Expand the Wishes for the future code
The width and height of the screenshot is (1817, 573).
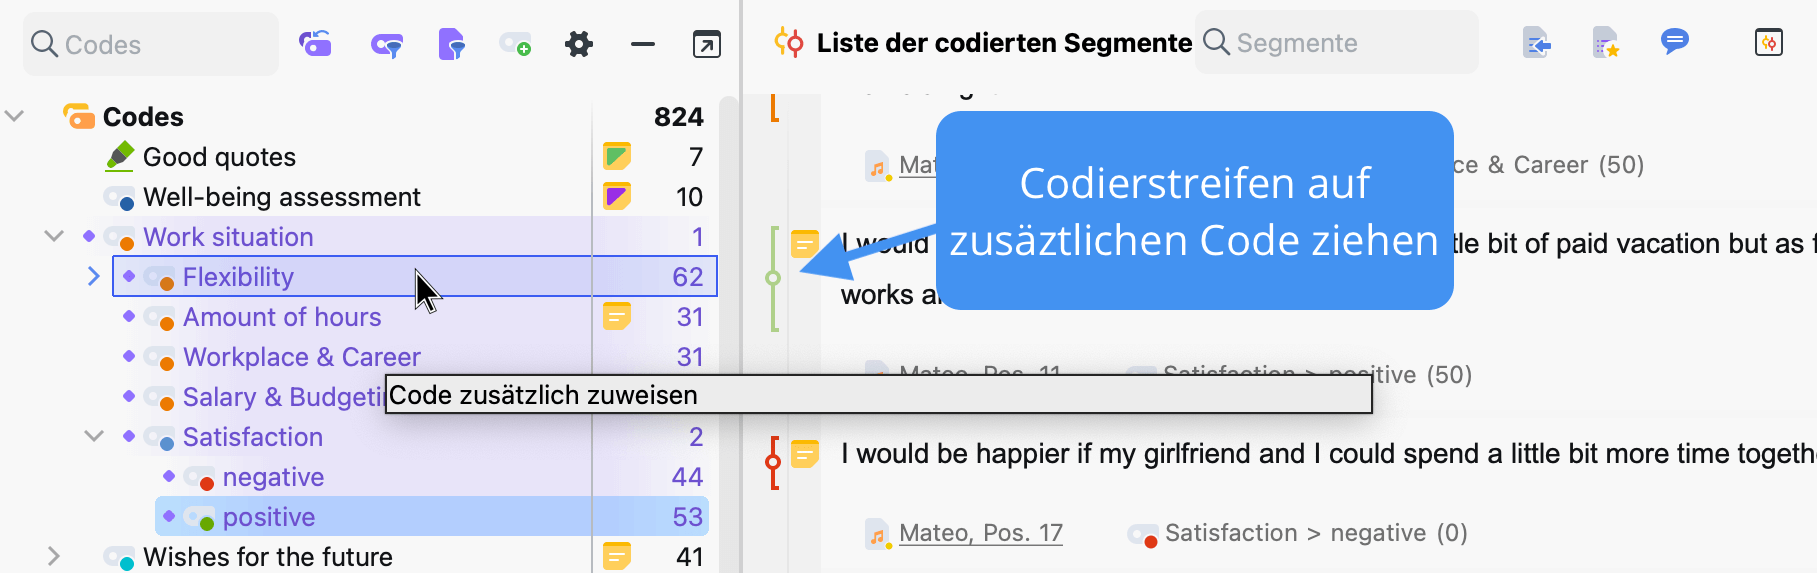(54, 556)
